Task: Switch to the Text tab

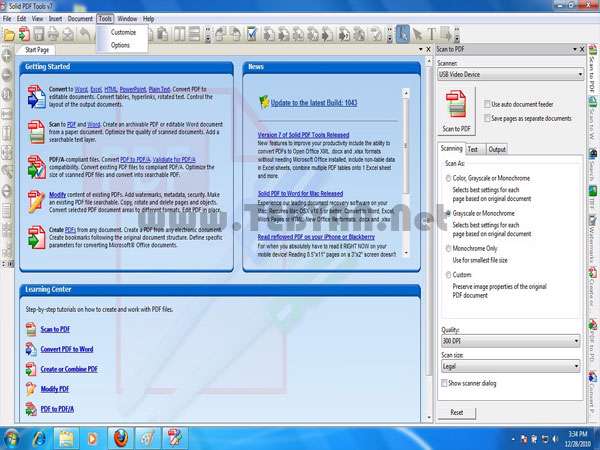Action: pos(473,149)
